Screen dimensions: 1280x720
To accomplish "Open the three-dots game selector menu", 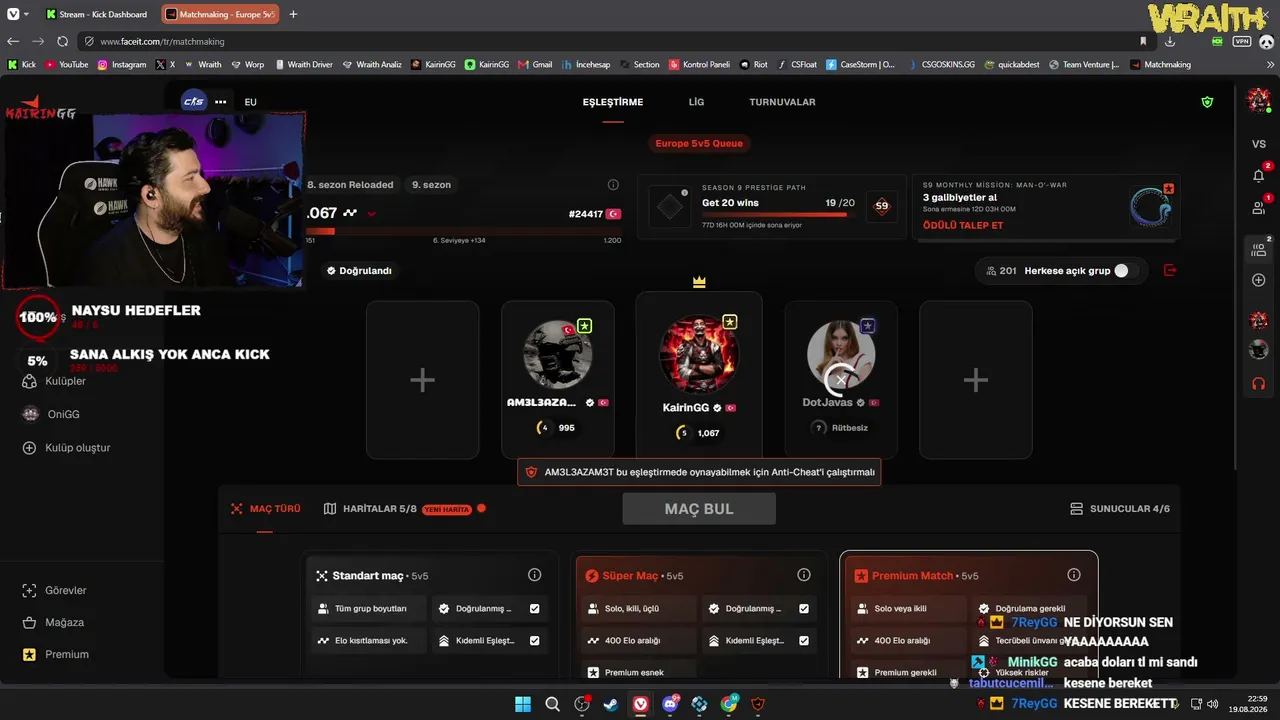I will click(221, 102).
